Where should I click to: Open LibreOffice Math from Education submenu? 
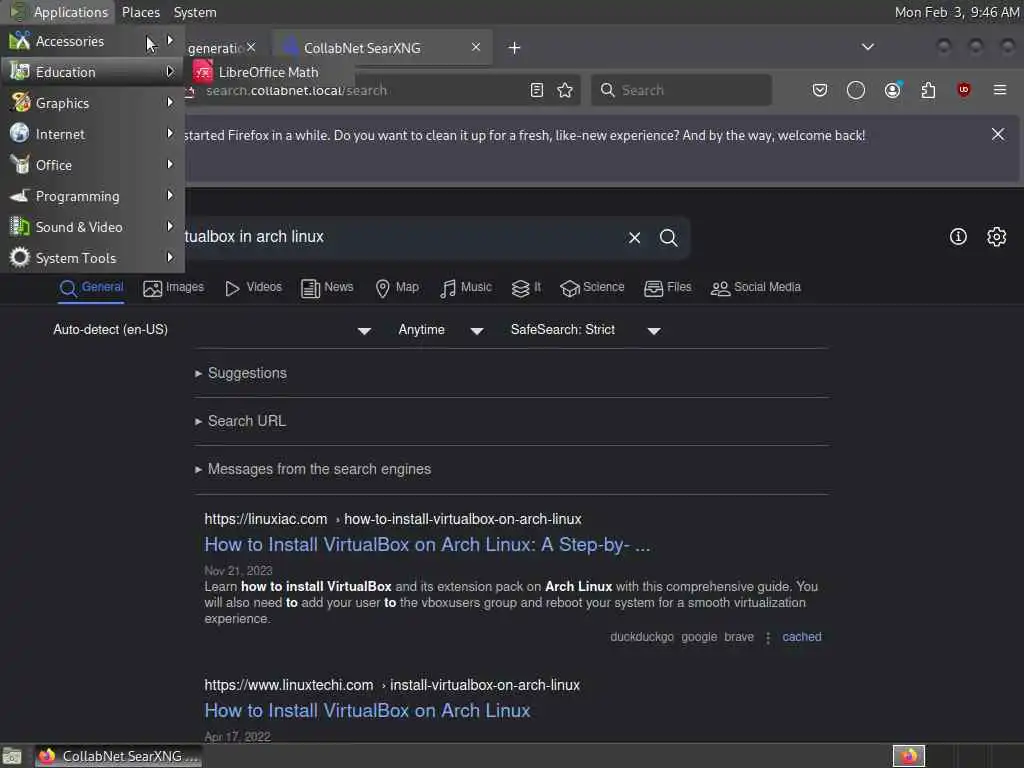[x=269, y=72]
